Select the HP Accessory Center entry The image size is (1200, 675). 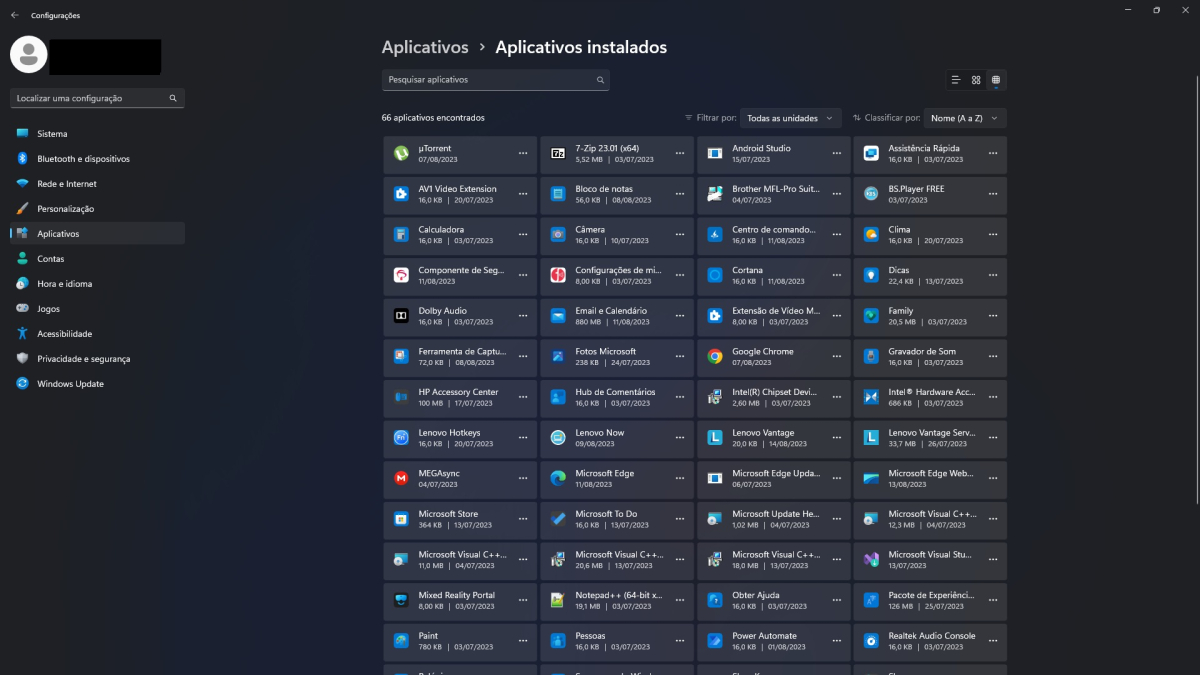[x=460, y=397]
